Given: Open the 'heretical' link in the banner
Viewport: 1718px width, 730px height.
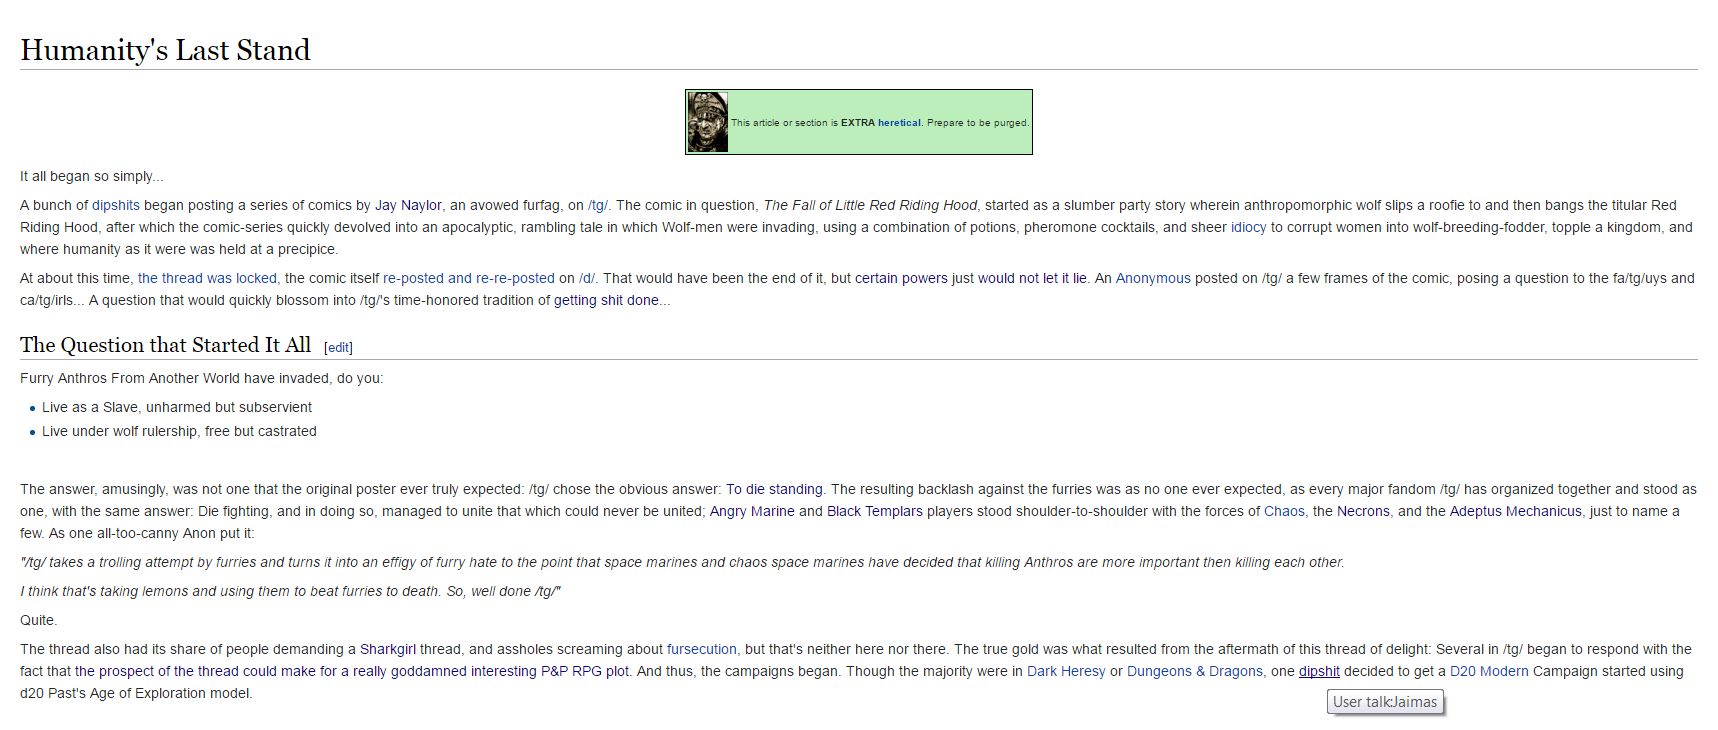Looking at the screenshot, I should [x=899, y=123].
